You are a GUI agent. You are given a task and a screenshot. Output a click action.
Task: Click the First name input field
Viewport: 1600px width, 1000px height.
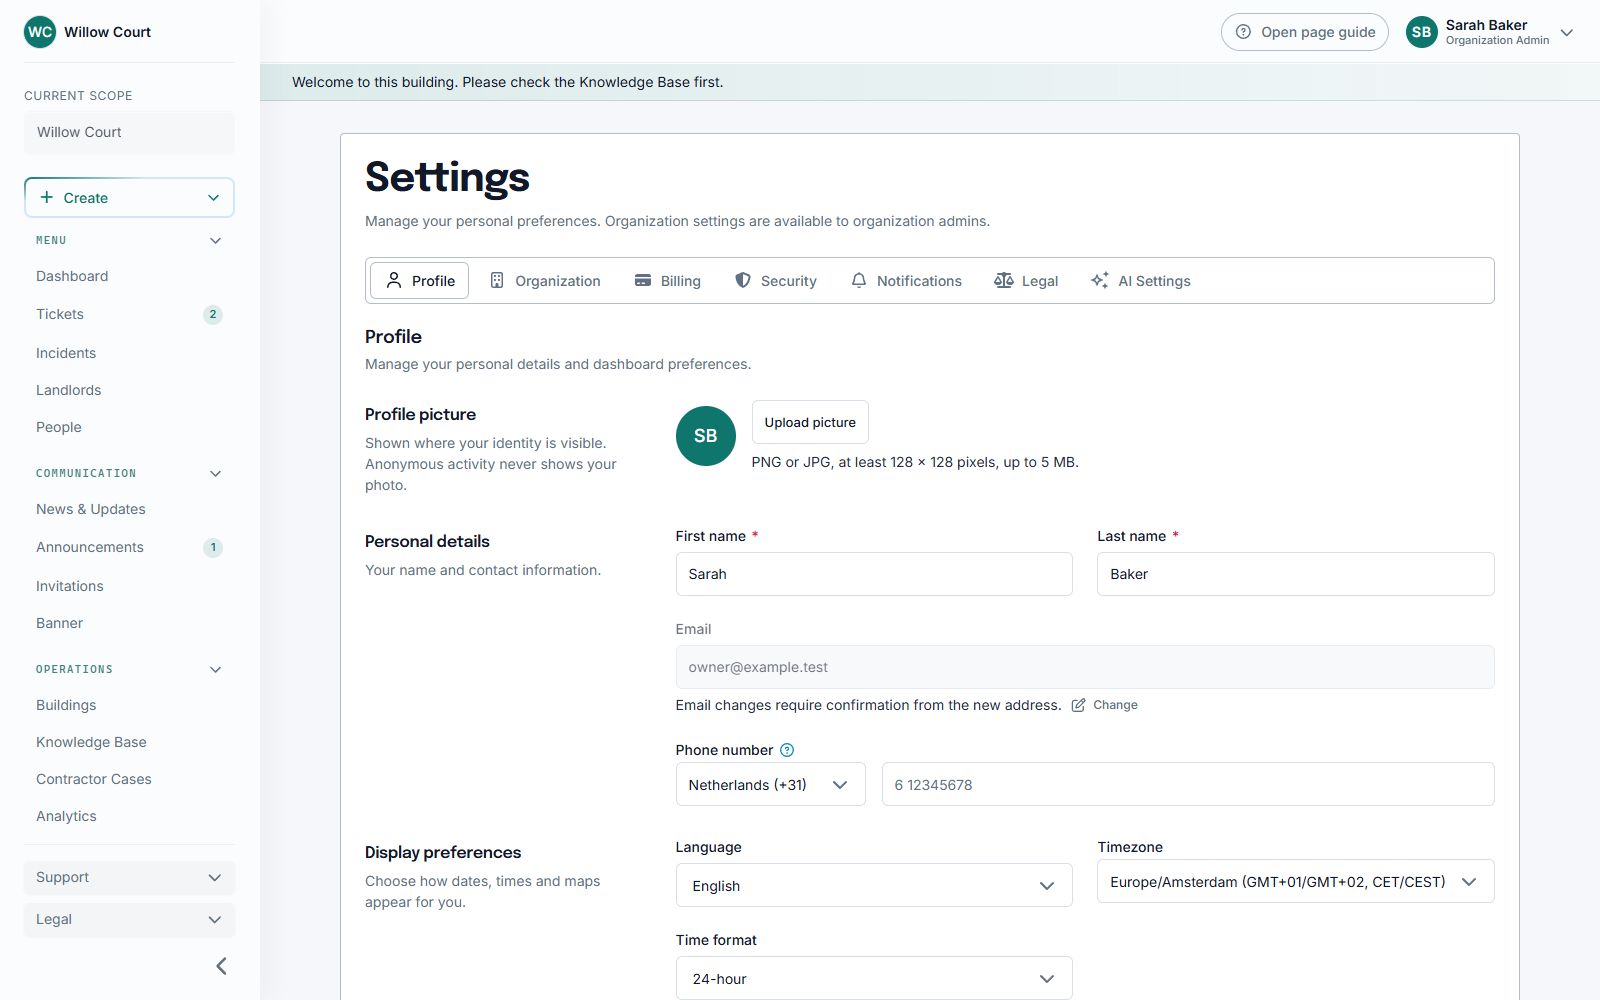pos(874,574)
